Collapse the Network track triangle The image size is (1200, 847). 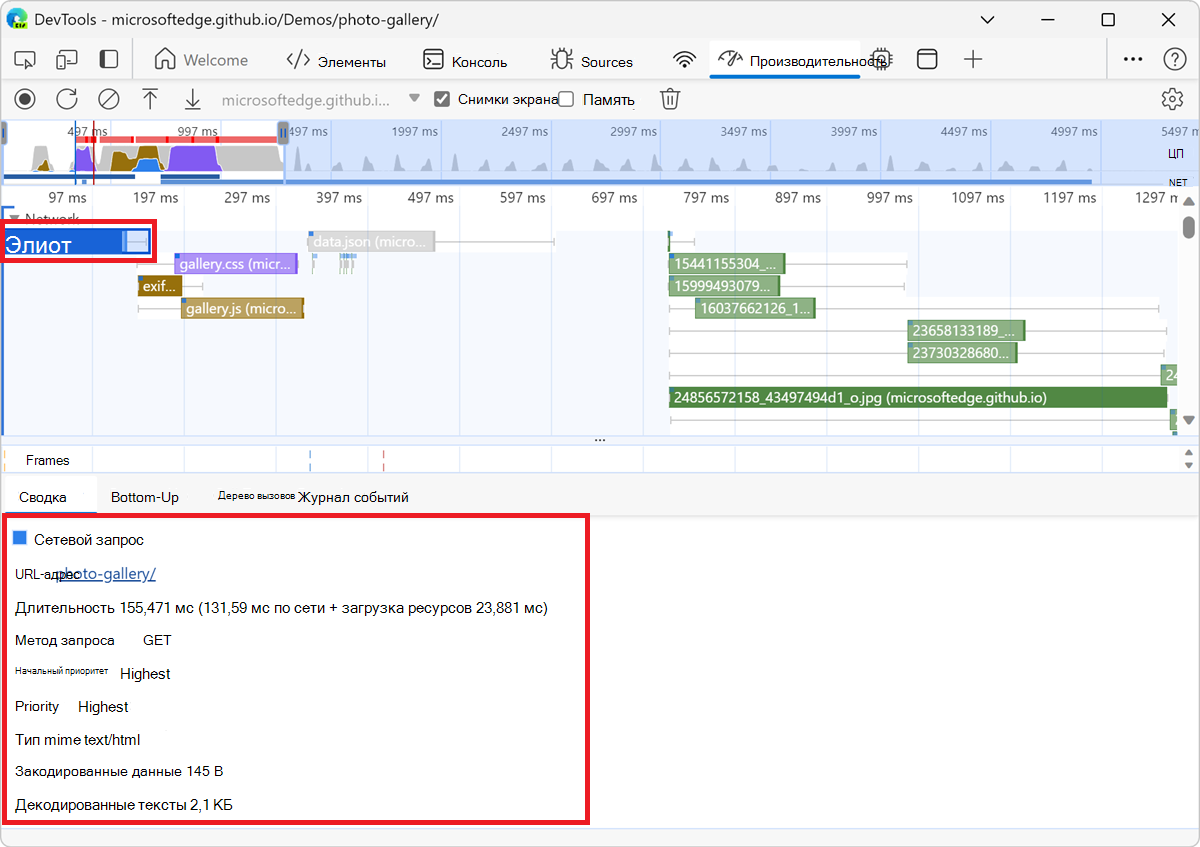point(14,218)
